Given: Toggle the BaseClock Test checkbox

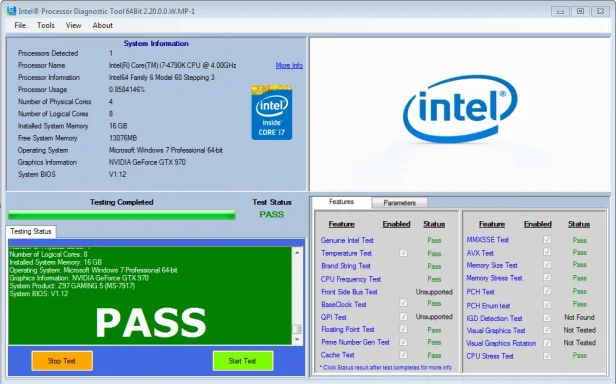Looking at the screenshot, I should tap(403, 303).
